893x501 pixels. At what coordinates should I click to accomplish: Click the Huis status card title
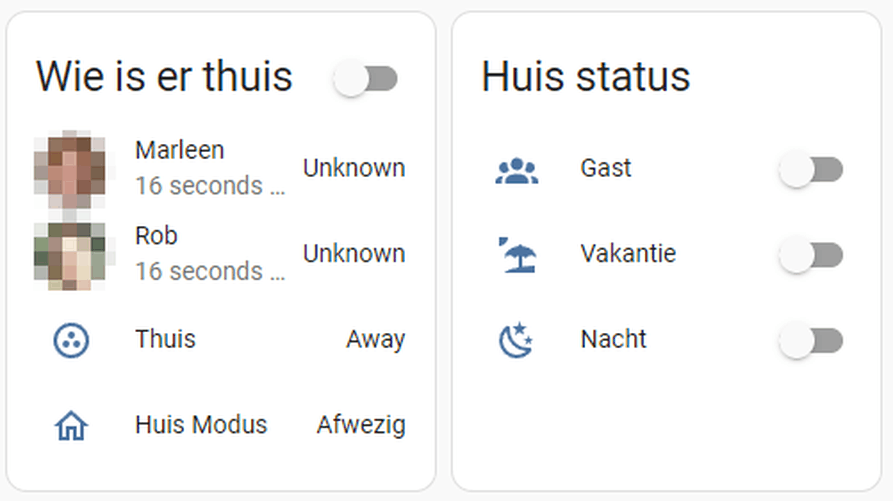pyautogui.click(x=585, y=77)
